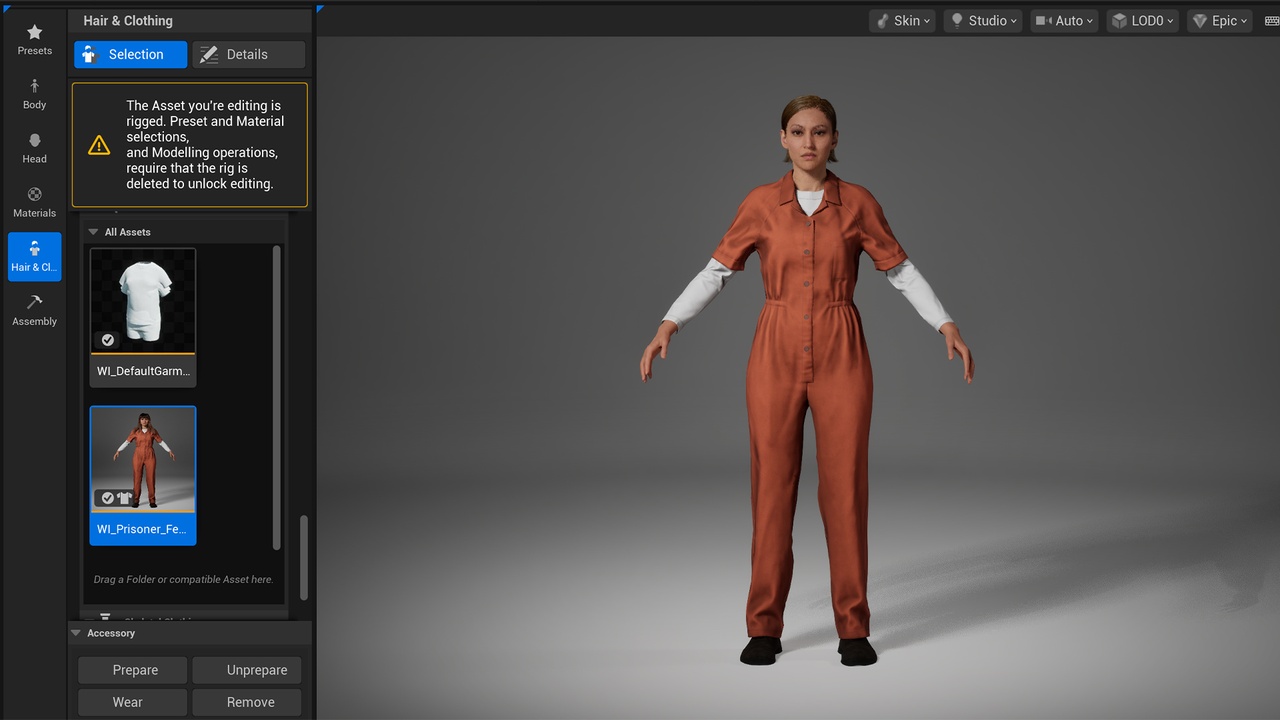This screenshot has width=1280, height=720.
Task: Click the keyboard icon at the top right
Action: (x=1271, y=21)
